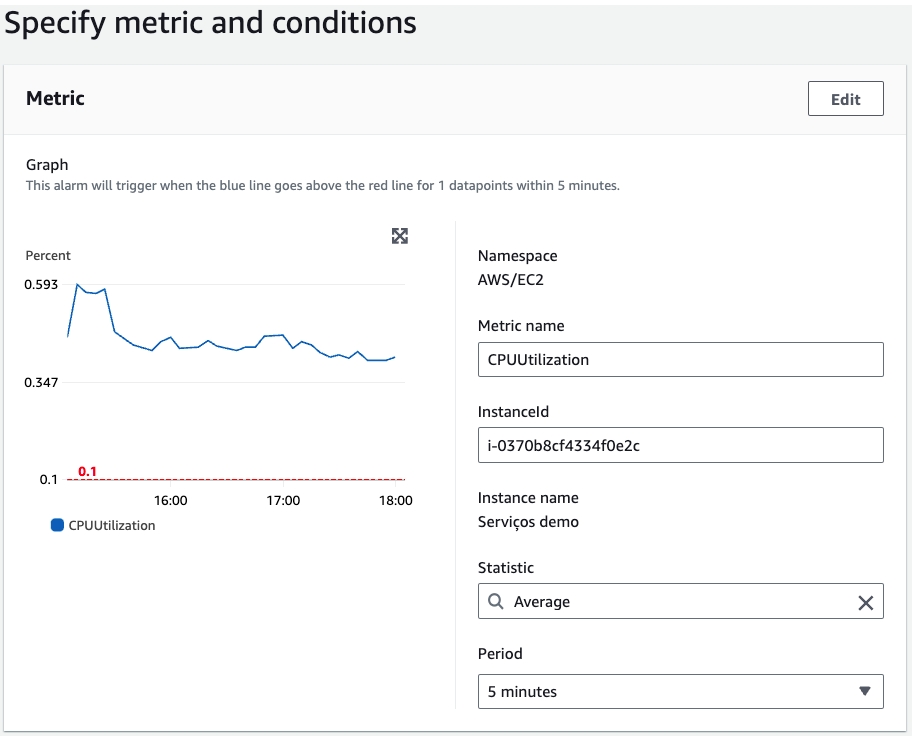Toggle the CPUUtilization legend label
The image size is (914, 736).
pos(112,525)
